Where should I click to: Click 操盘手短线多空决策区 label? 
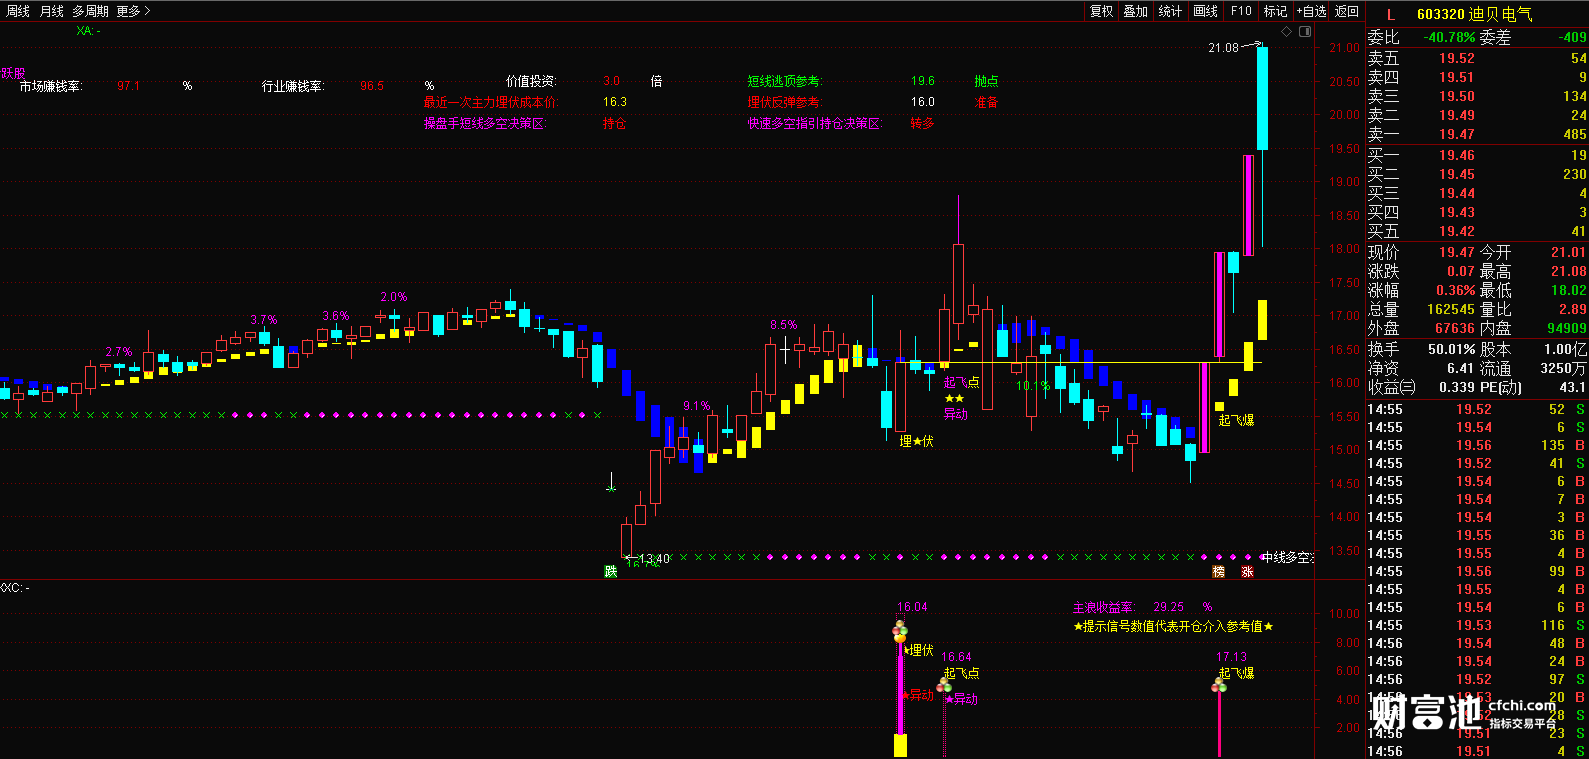coord(484,124)
